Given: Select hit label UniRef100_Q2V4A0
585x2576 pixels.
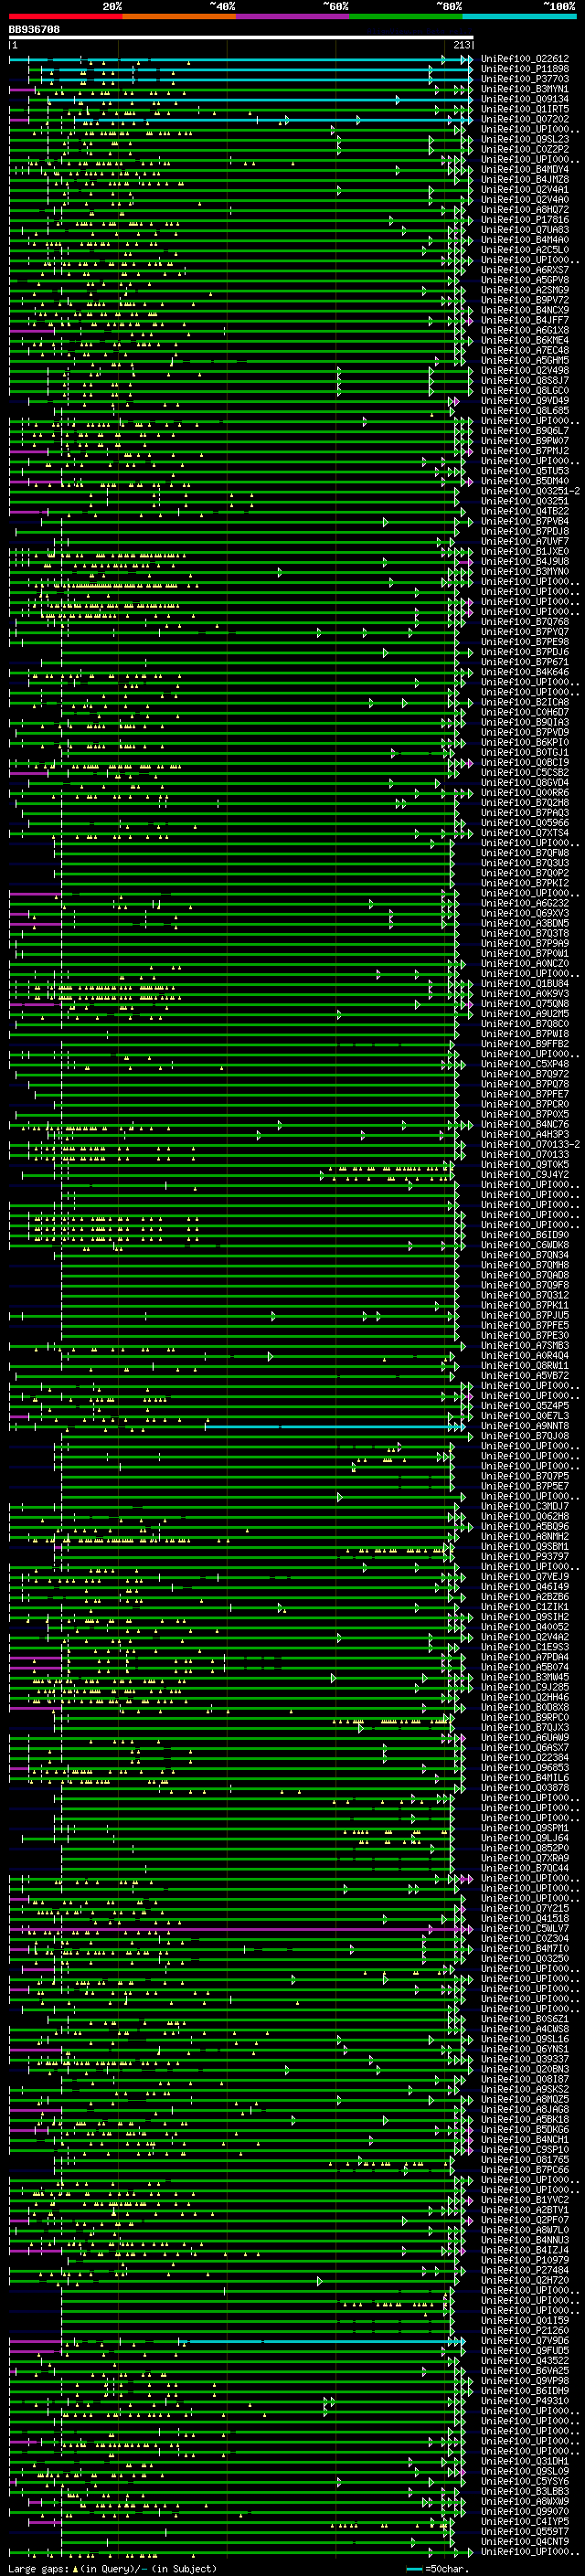Looking at the screenshot, I should coord(525,199).
